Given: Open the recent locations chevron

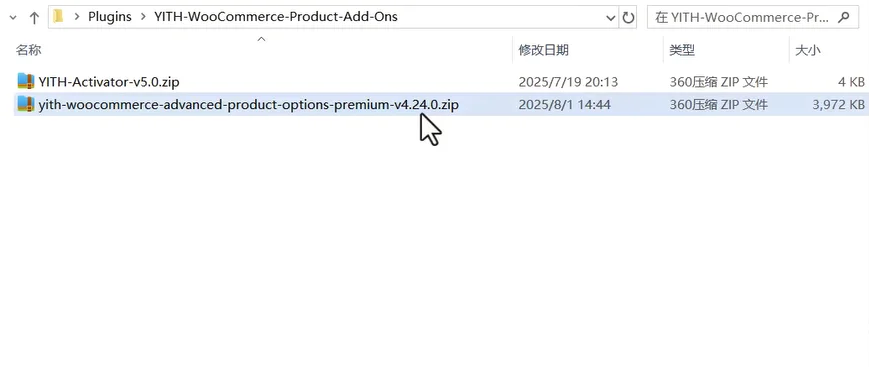Looking at the screenshot, I should [x=13, y=18].
